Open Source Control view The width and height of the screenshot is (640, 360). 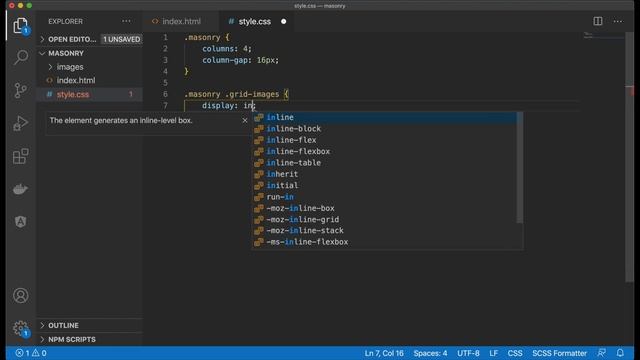pyautogui.click(x=20, y=90)
